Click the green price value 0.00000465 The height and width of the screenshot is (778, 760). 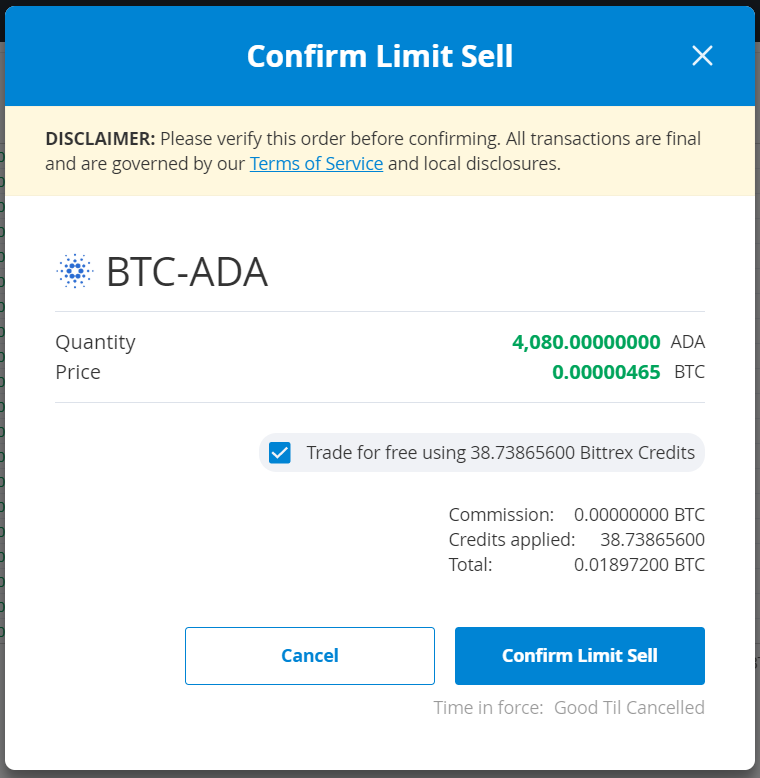click(x=606, y=372)
